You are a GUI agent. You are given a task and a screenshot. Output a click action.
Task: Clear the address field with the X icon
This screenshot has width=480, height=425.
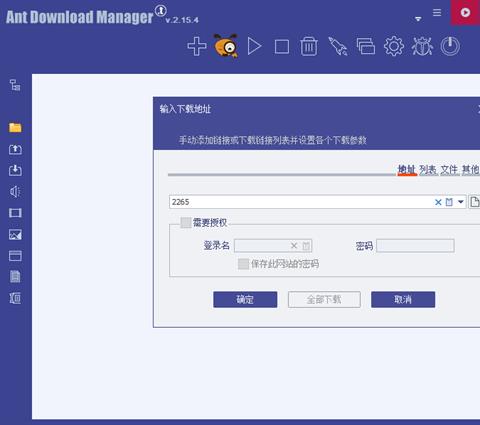[438, 202]
